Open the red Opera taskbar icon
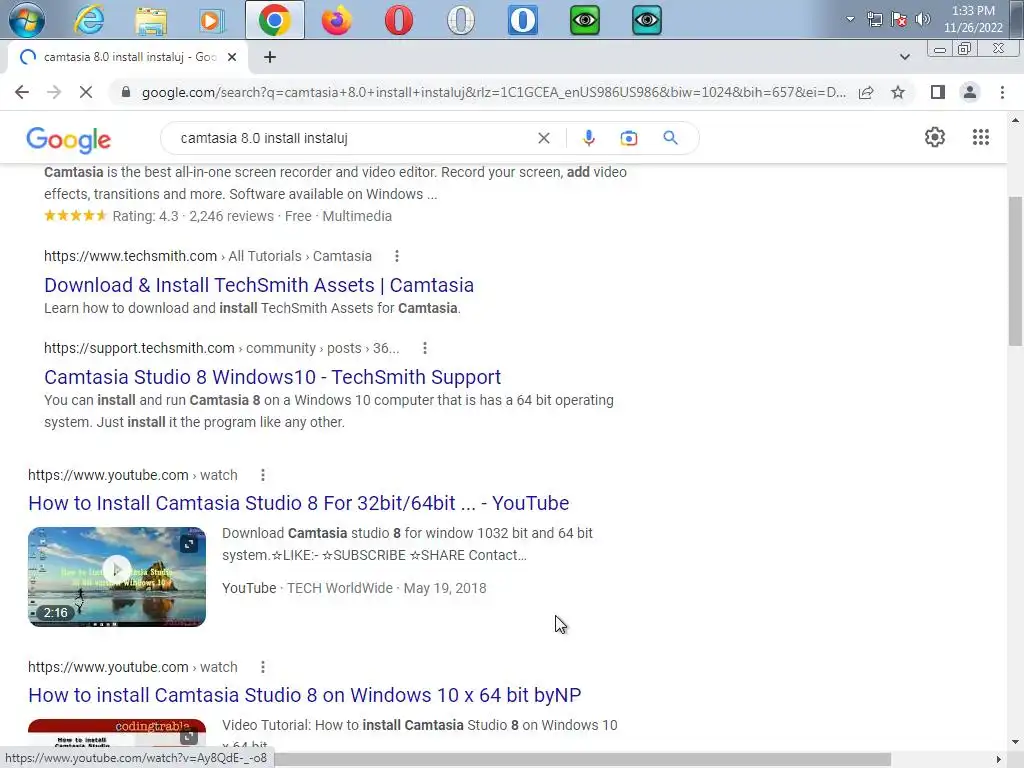The width and height of the screenshot is (1024, 768). point(398,20)
